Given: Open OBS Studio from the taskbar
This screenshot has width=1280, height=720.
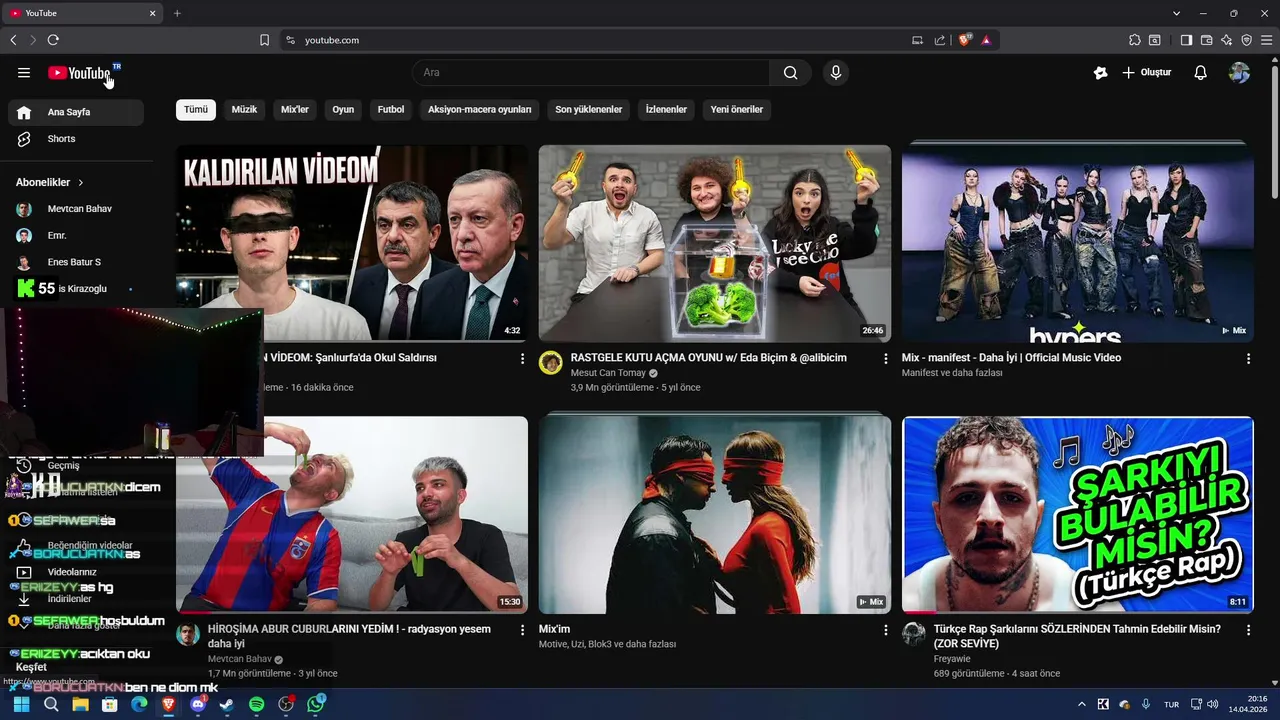Looking at the screenshot, I should pyautogui.click(x=286, y=704).
